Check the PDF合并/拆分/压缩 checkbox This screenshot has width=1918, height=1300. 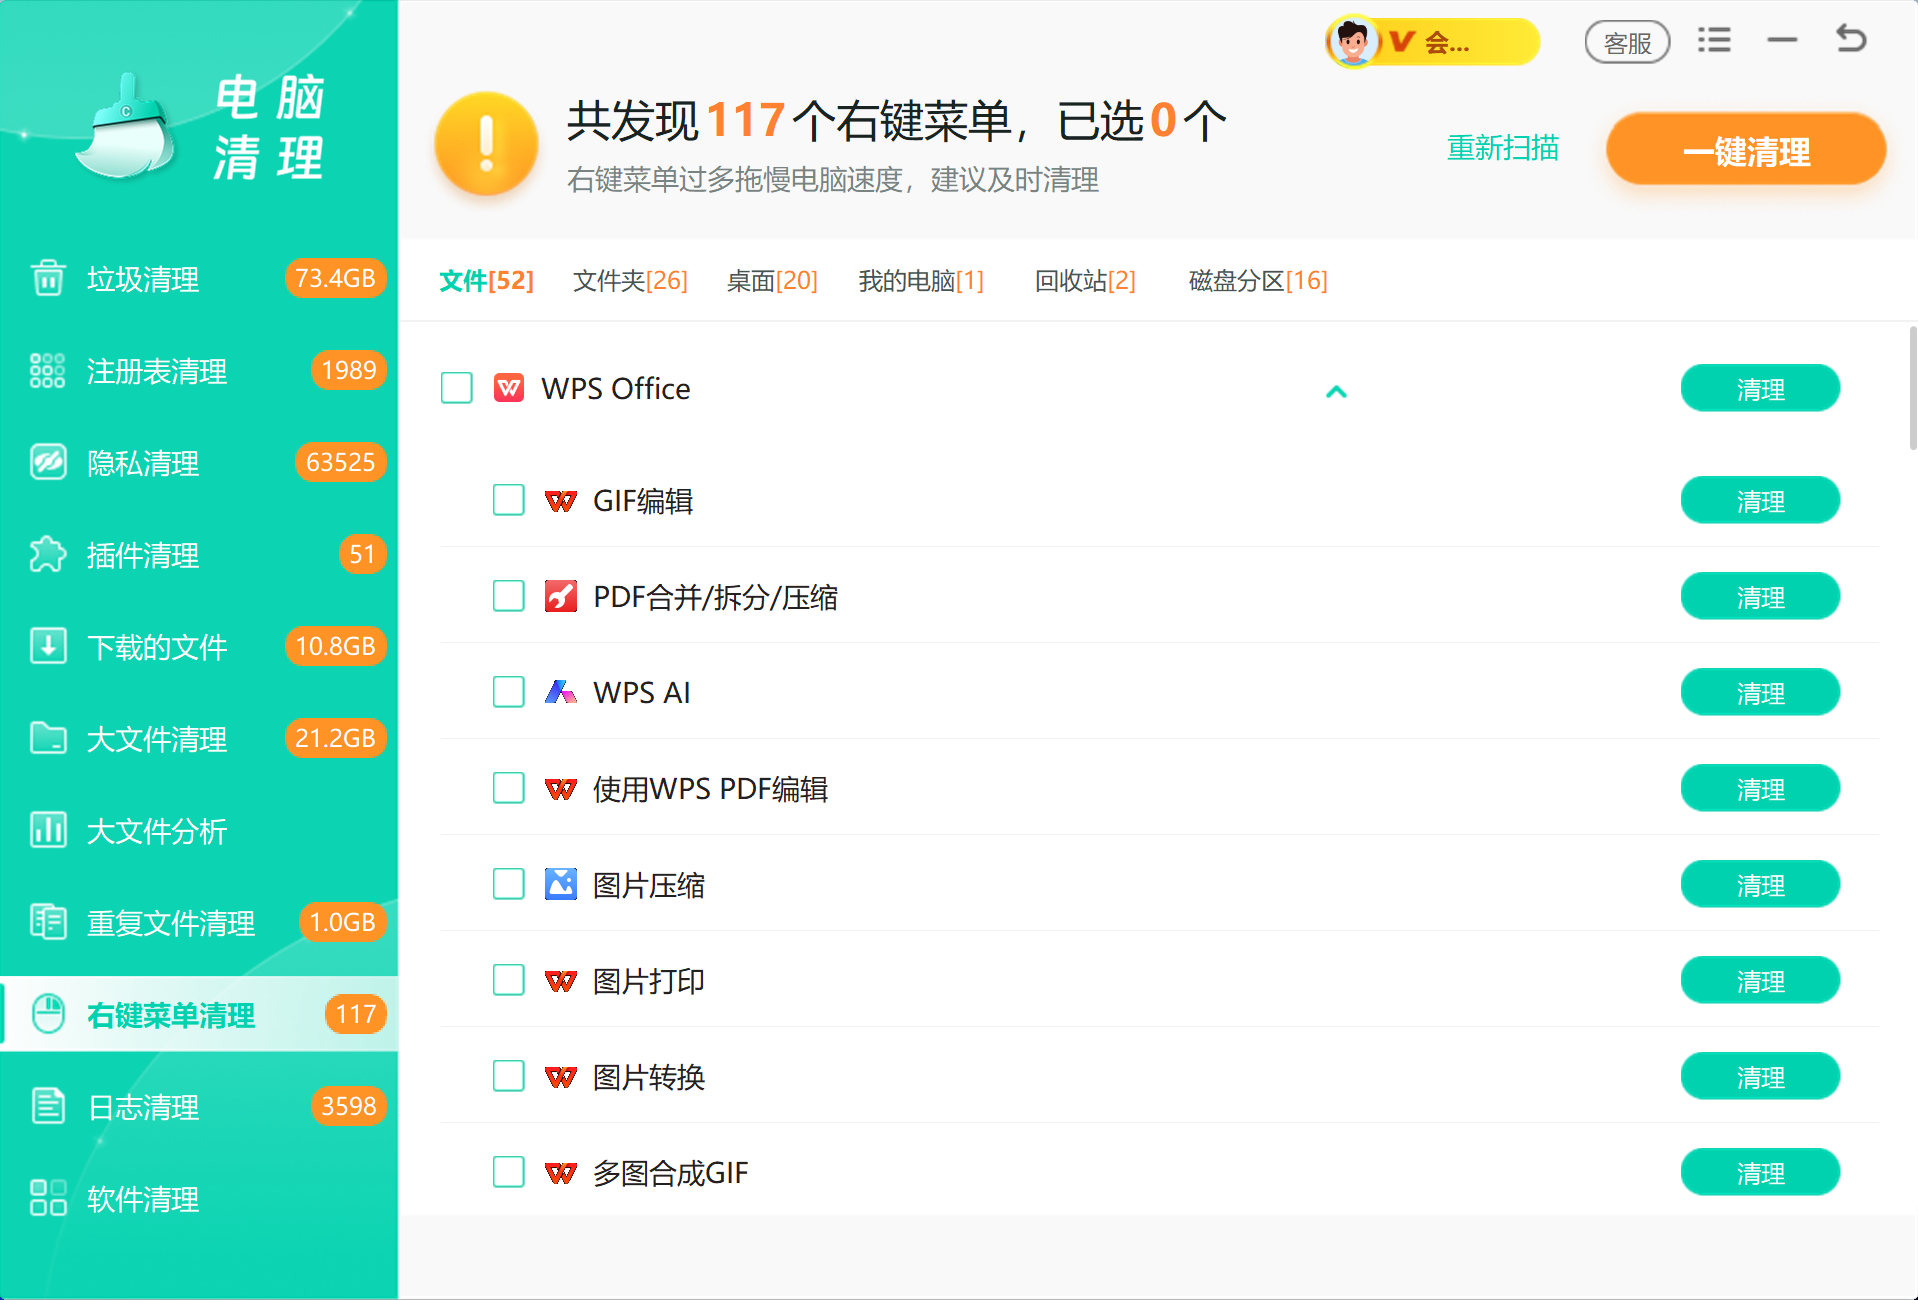509,596
